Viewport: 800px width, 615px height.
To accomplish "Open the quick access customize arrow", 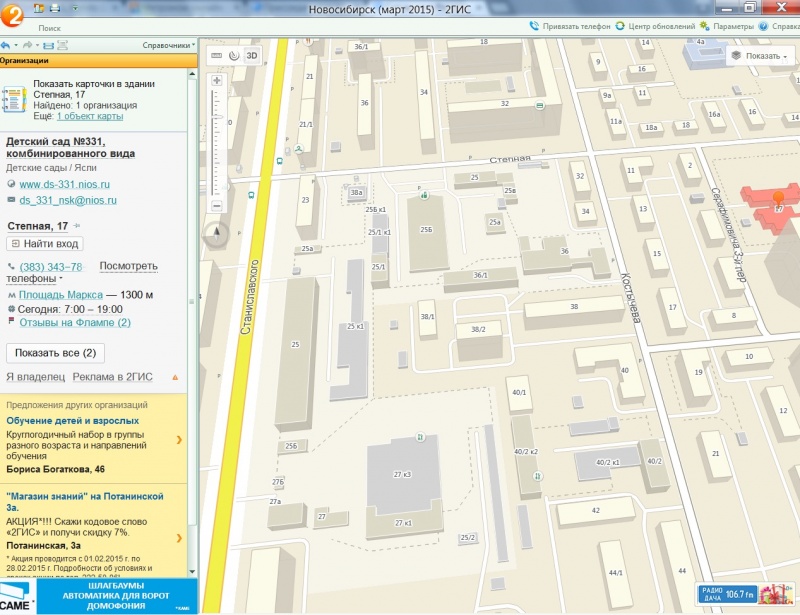I will point(75,8).
